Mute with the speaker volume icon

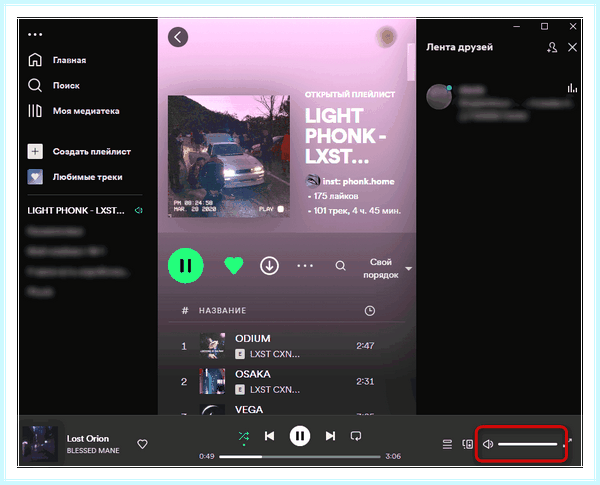pos(488,444)
